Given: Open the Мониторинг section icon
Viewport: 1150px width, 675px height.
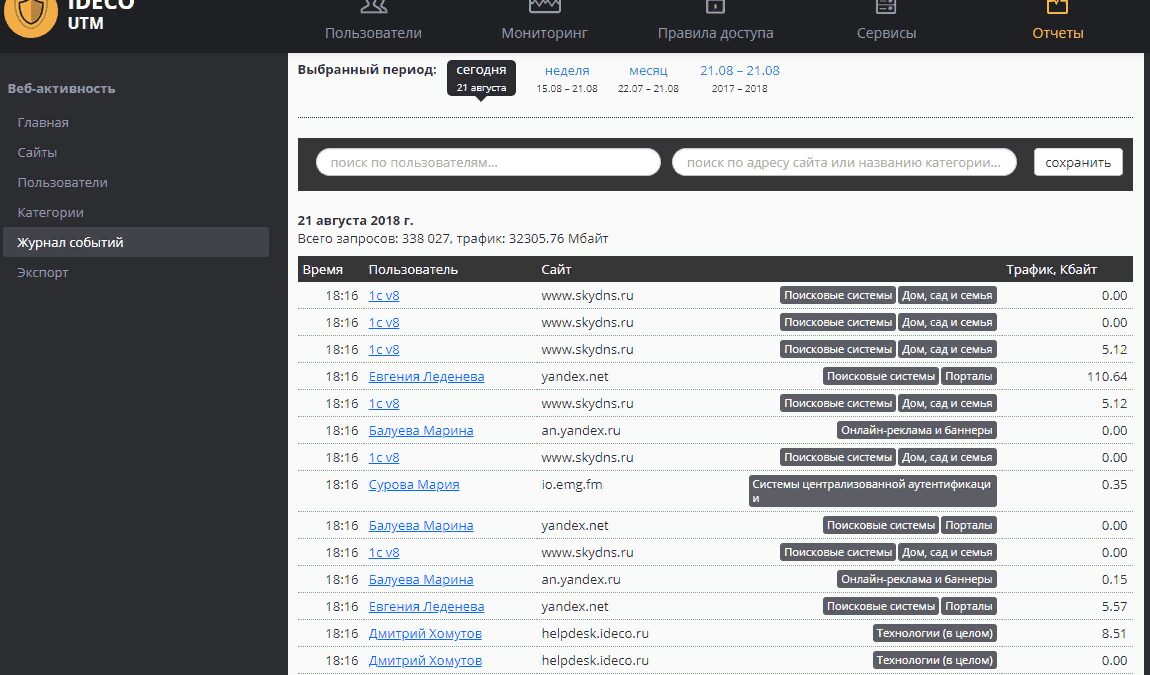Looking at the screenshot, I should (544, 8).
